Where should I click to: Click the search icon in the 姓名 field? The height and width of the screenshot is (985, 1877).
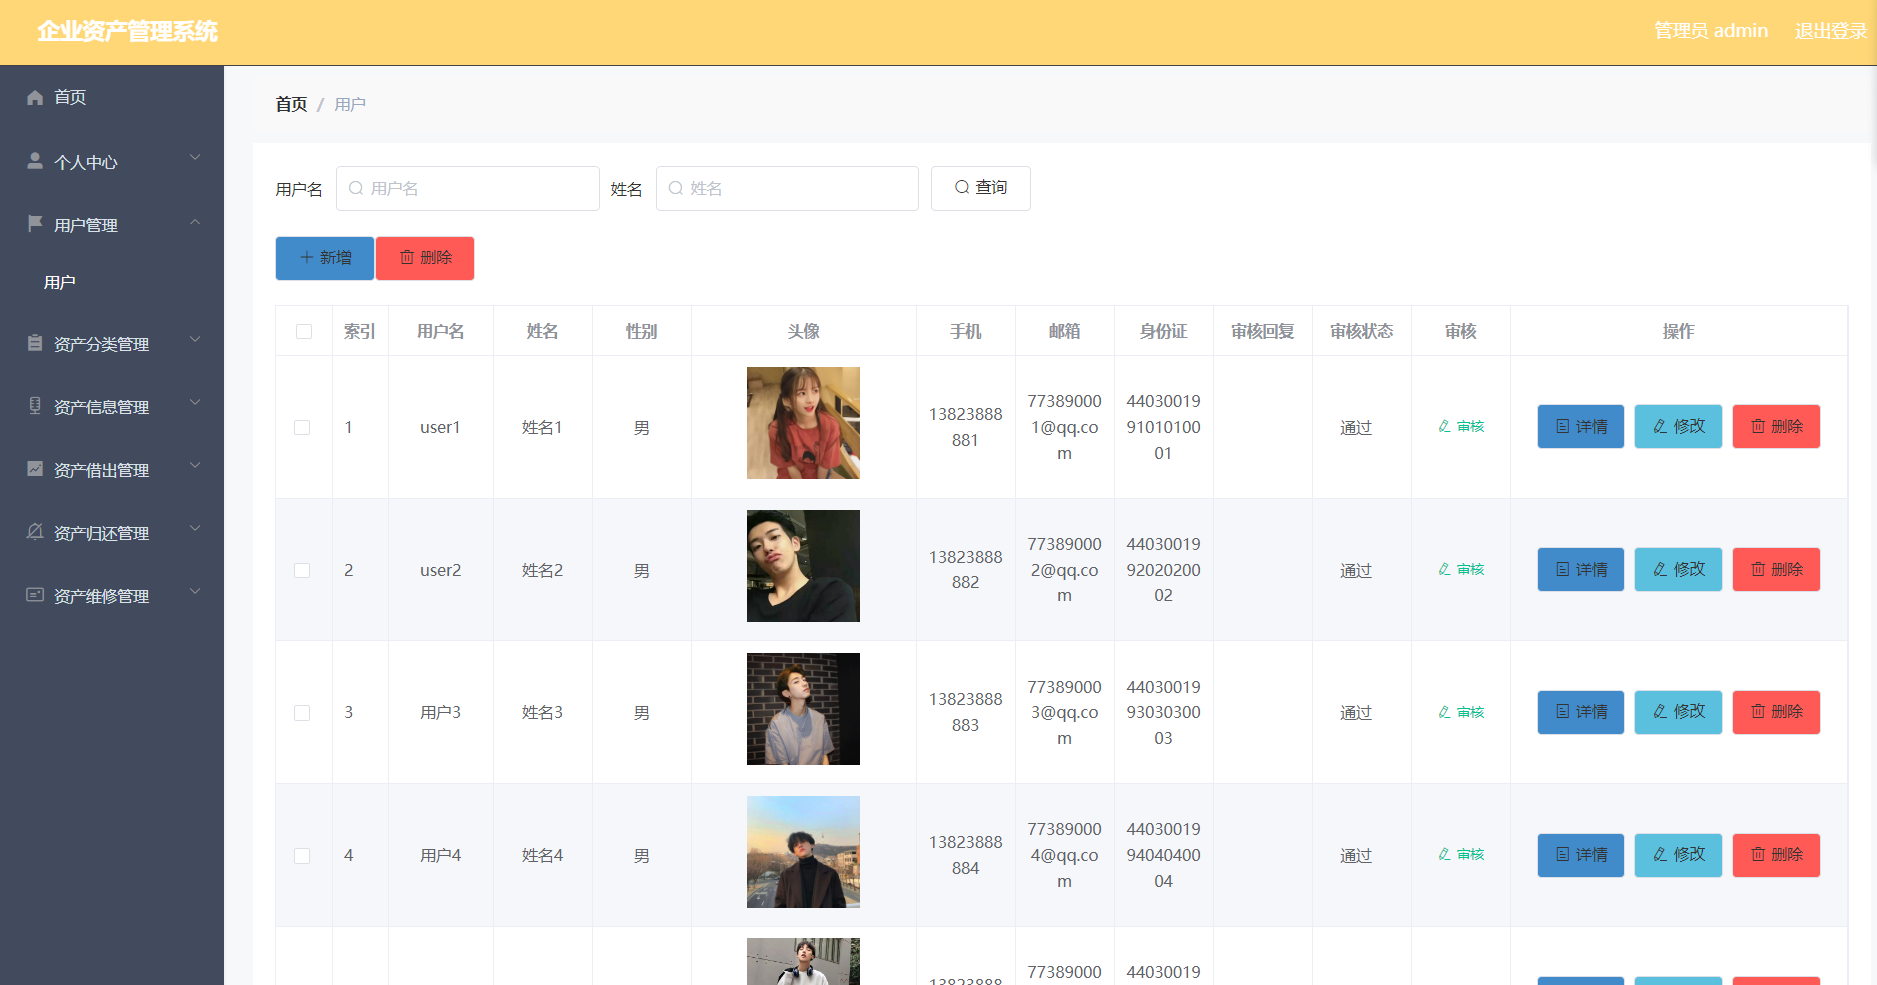pos(676,188)
